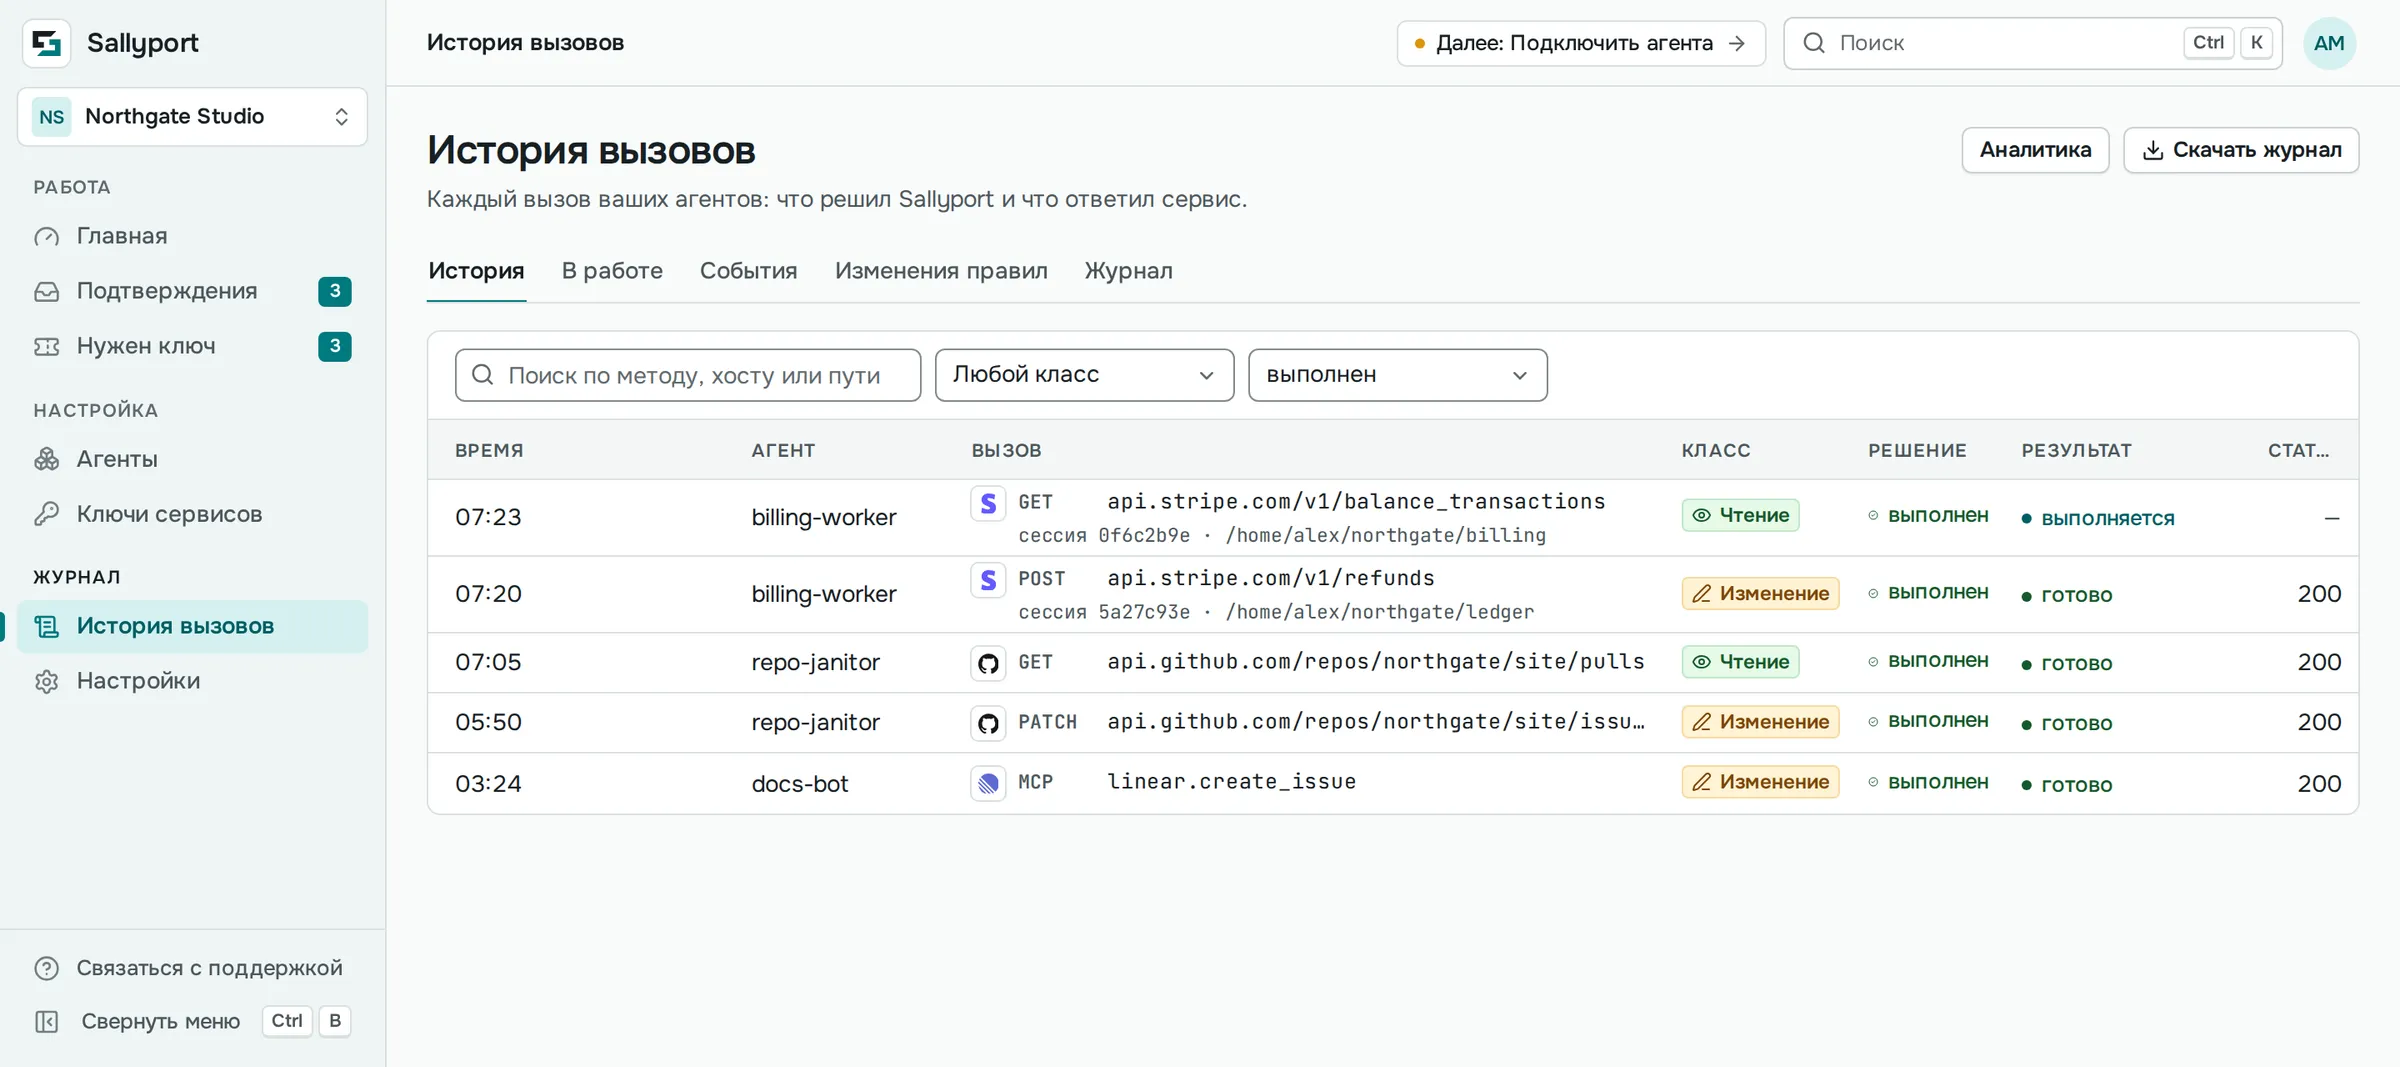Click the Linear icon in the docs-bot row

tap(988, 783)
